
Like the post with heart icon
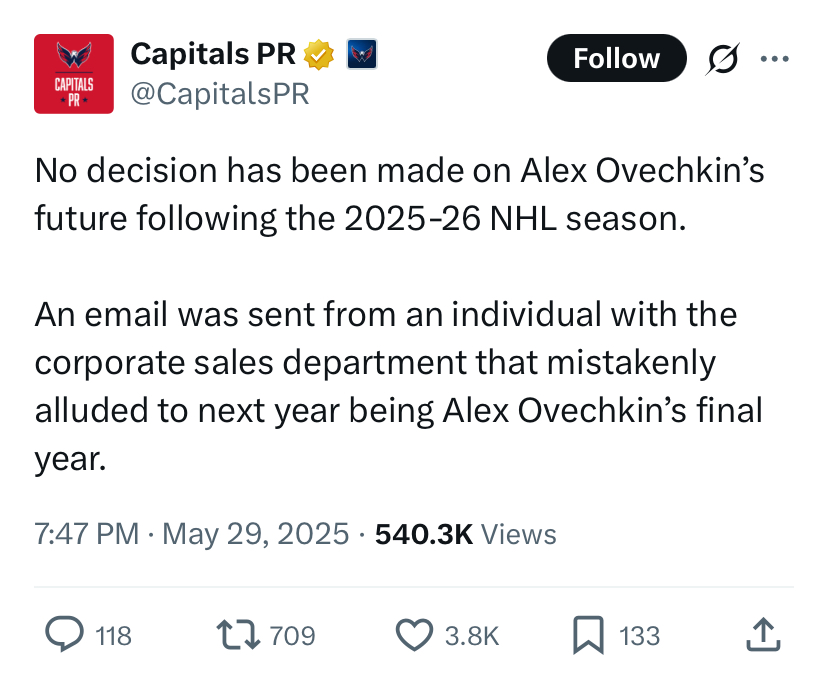[415, 635]
